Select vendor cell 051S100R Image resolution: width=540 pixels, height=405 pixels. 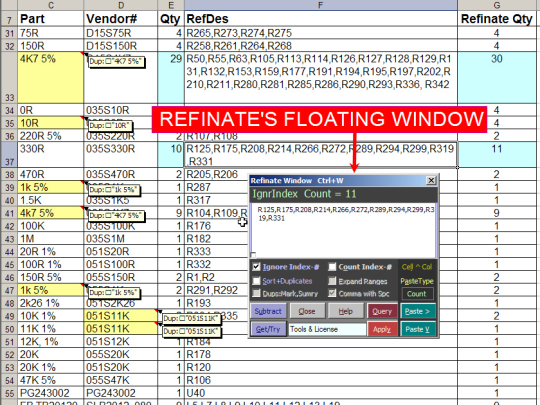pyautogui.click(x=121, y=264)
